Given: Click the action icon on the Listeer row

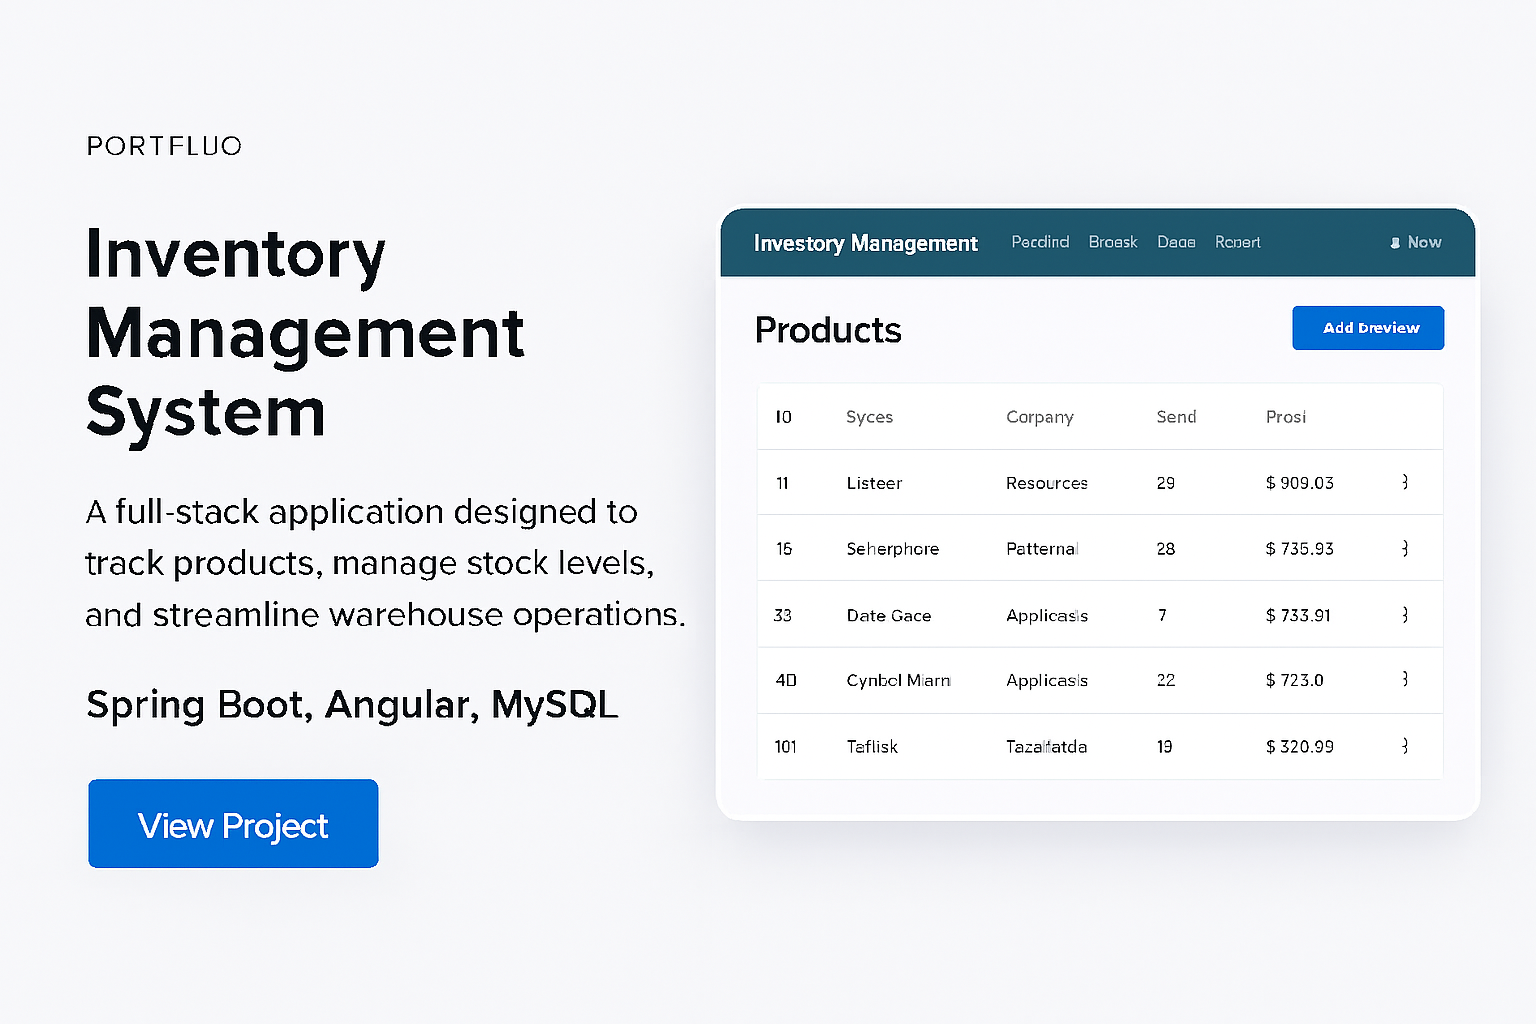Looking at the screenshot, I should click(1404, 482).
